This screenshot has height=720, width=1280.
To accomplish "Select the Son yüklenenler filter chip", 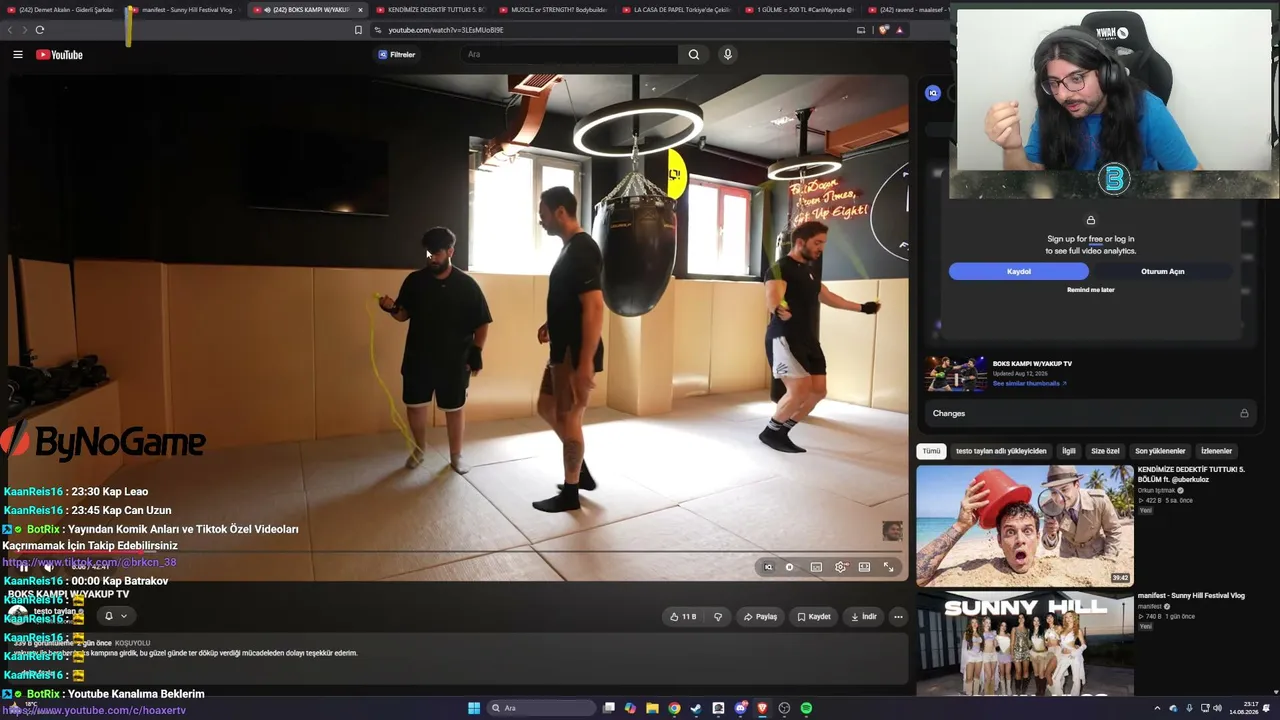I will point(1160,451).
